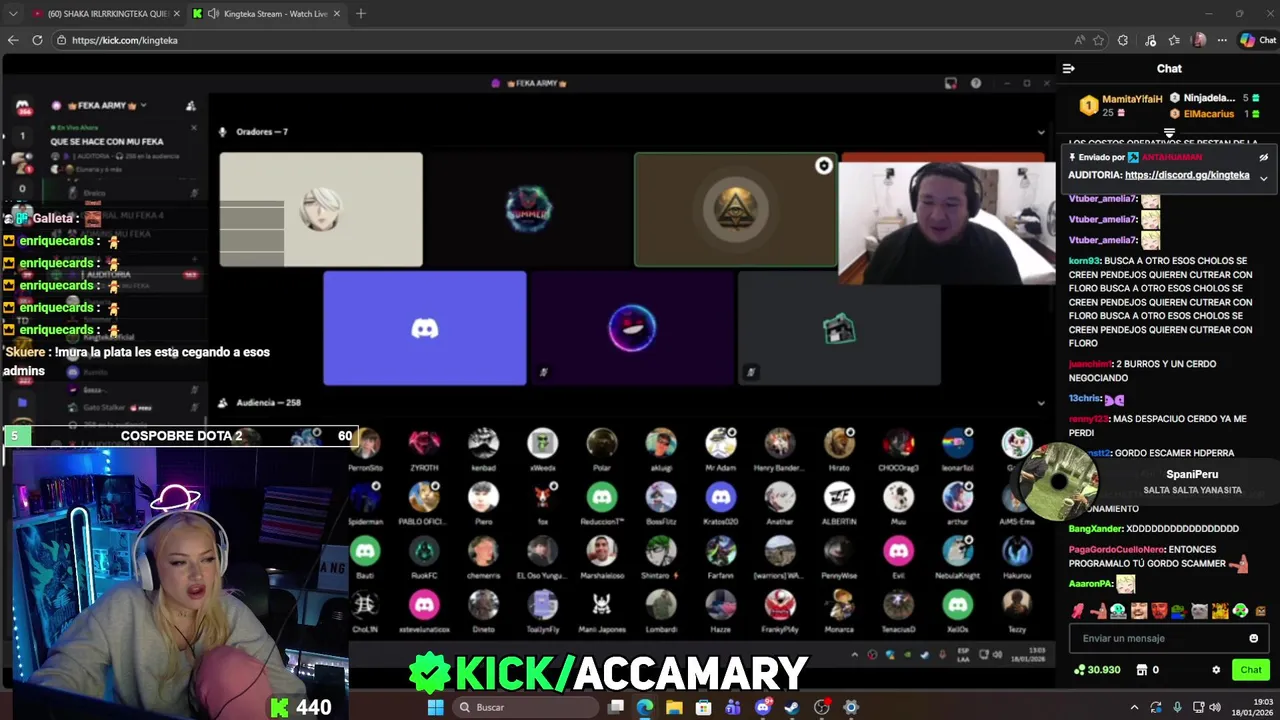Viewport: 1280px width, 720px height.
Task: Click ALBERTIN audience avatar
Action: click(839, 497)
